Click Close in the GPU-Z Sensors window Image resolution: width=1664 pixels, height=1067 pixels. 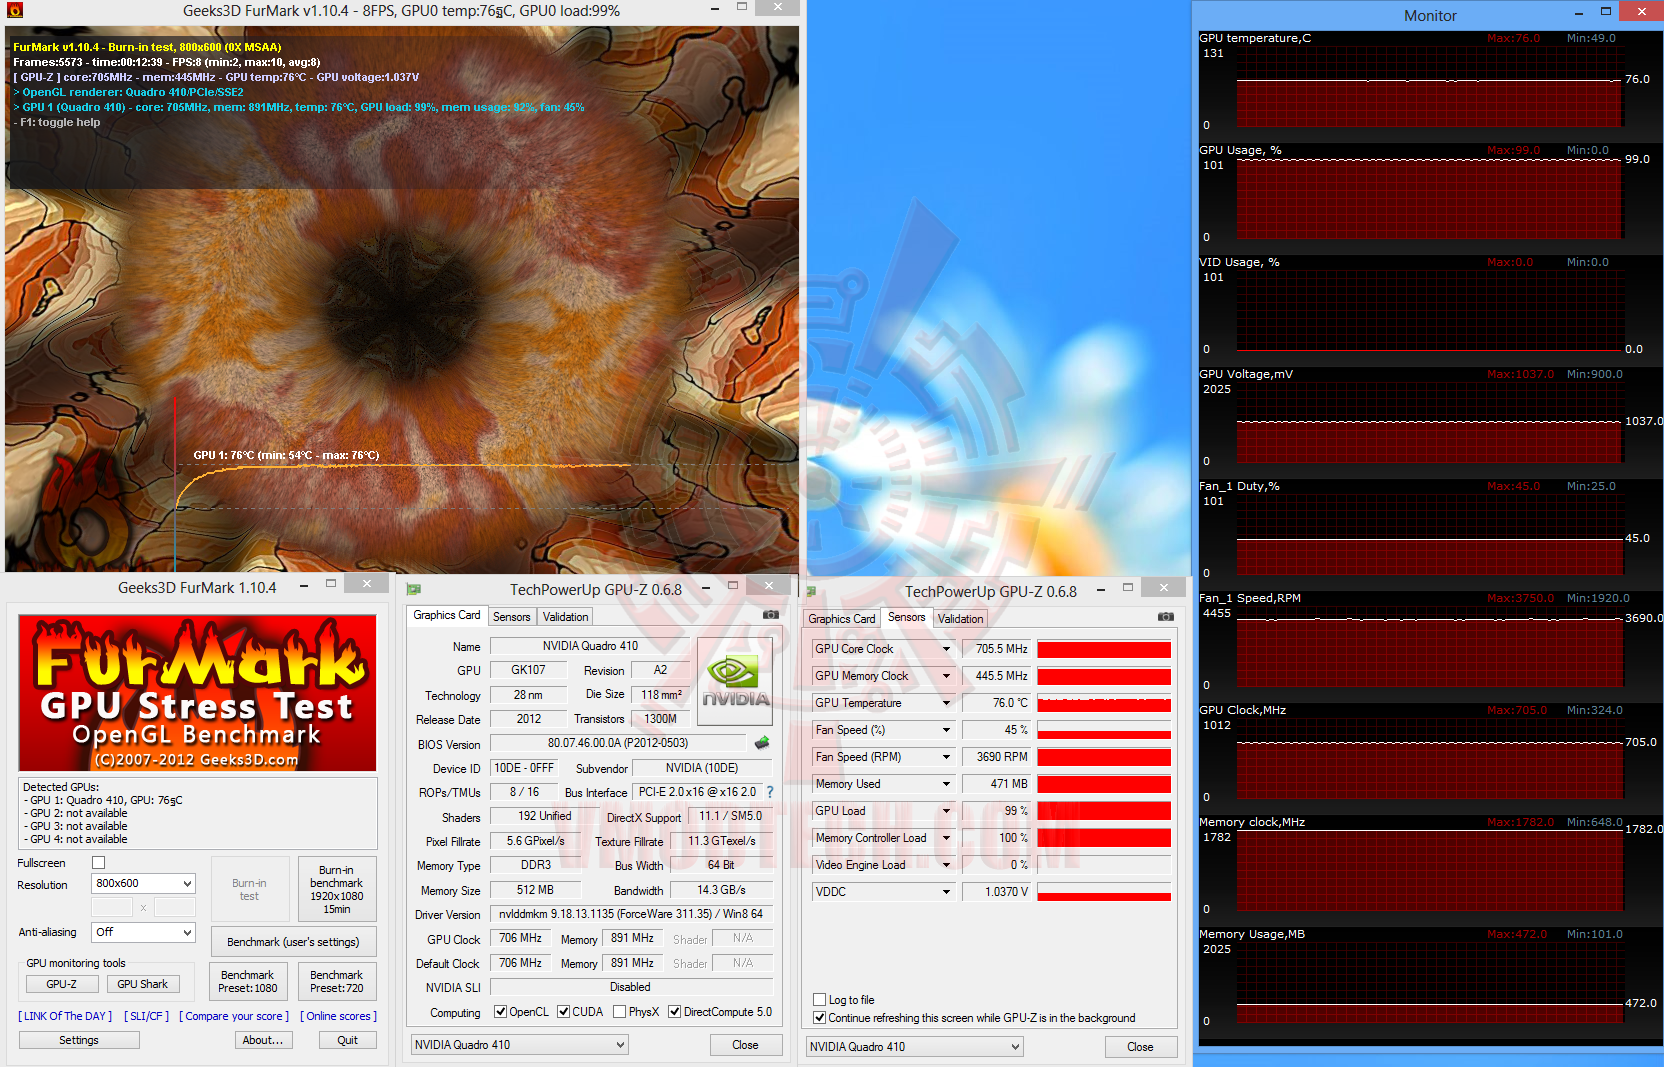[x=1141, y=1047]
